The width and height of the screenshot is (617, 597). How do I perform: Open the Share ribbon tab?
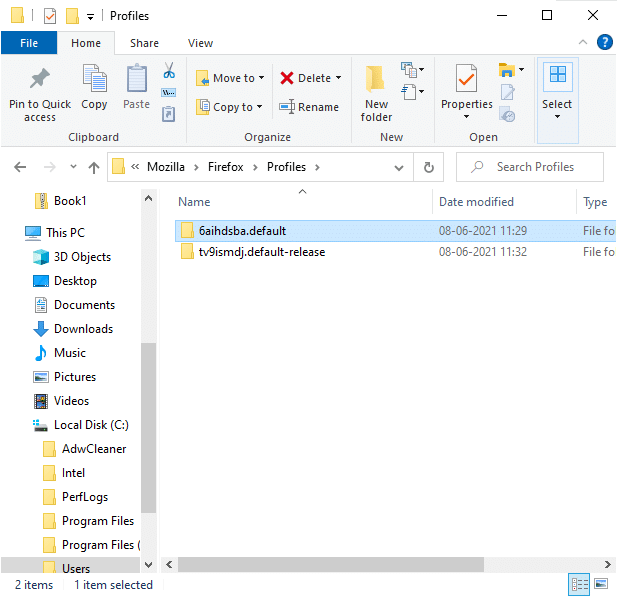click(x=144, y=43)
